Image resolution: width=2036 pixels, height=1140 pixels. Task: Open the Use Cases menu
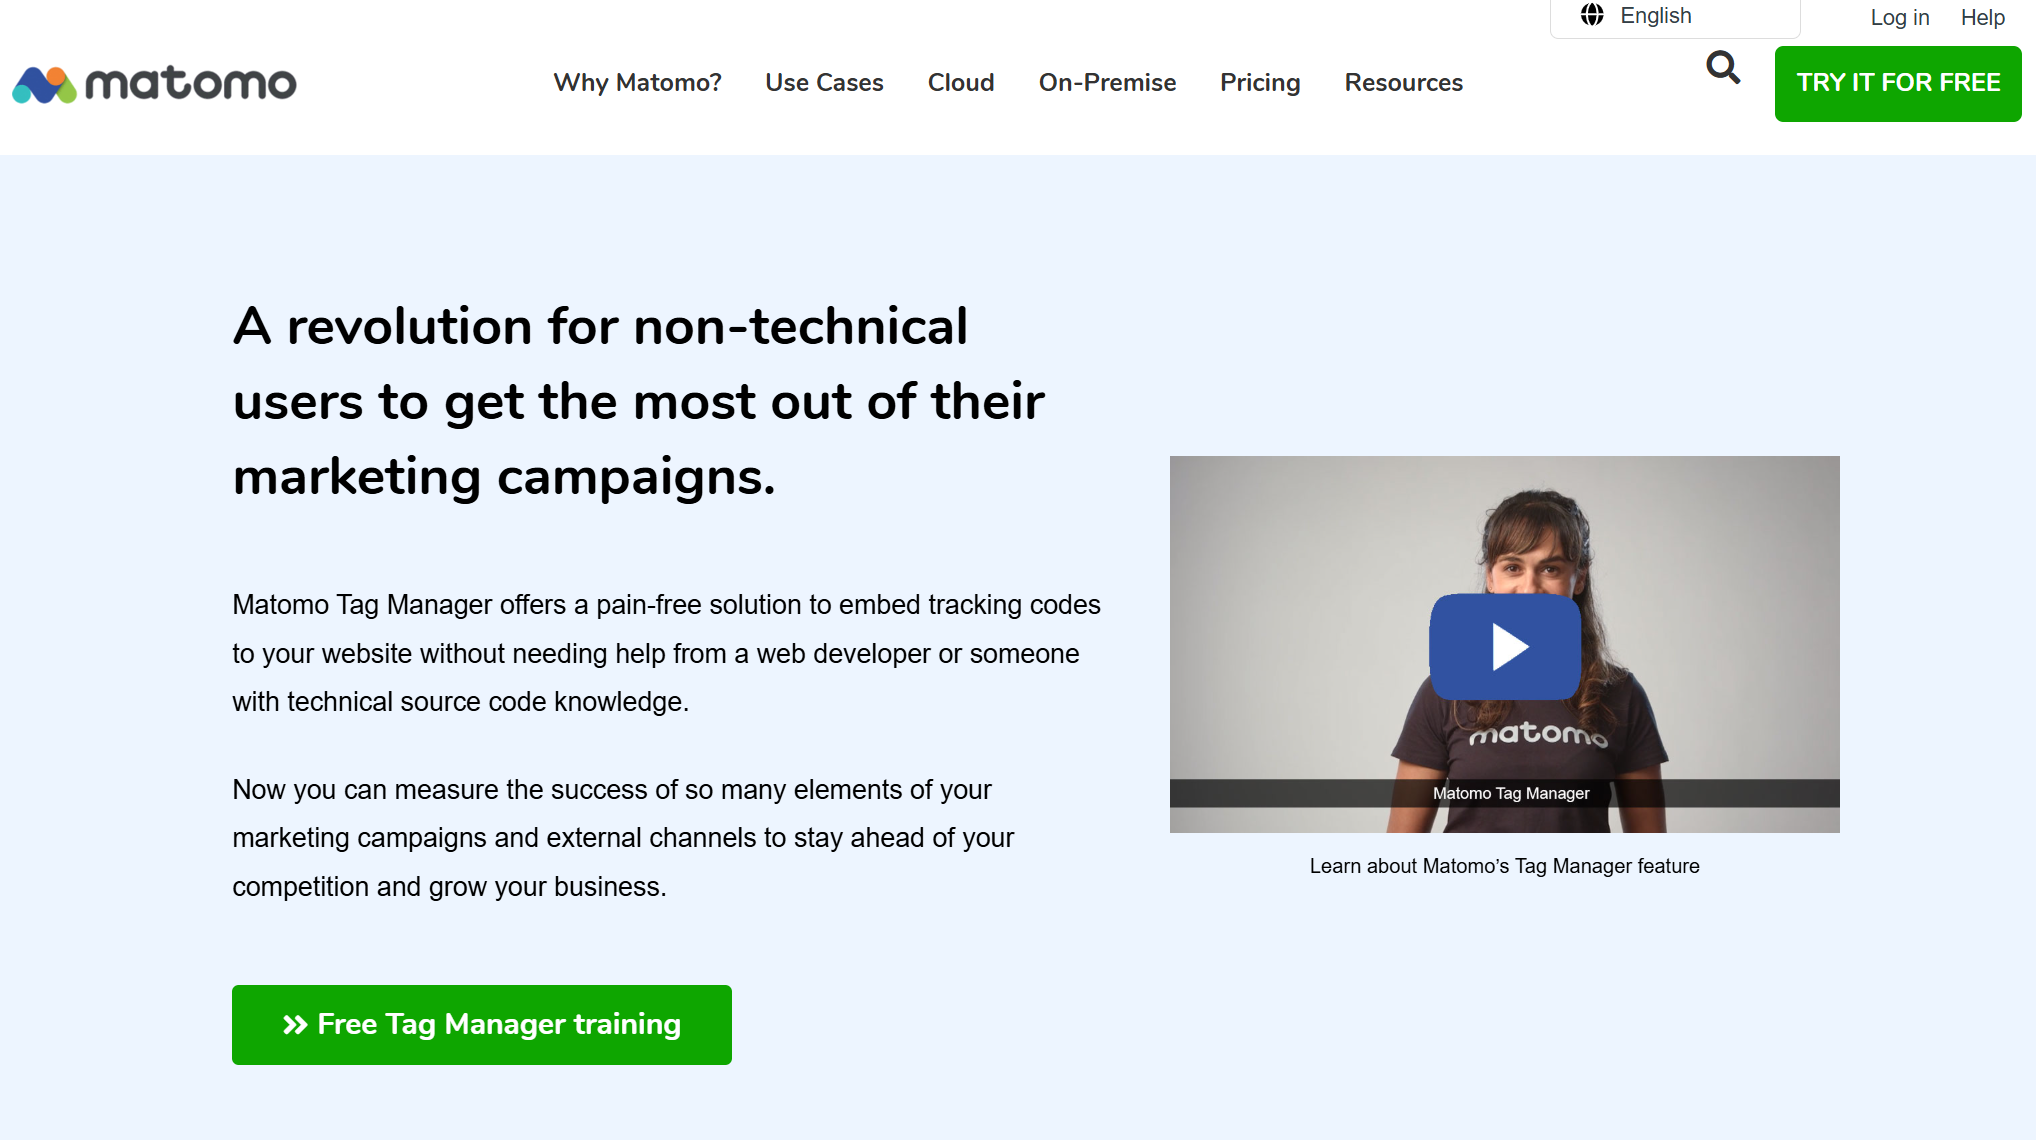pos(824,83)
